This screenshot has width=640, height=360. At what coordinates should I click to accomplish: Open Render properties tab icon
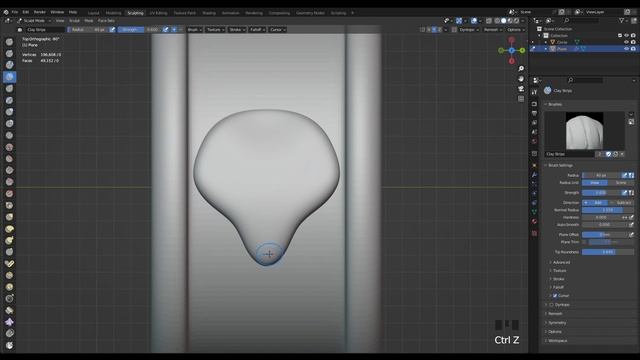[534, 104]
